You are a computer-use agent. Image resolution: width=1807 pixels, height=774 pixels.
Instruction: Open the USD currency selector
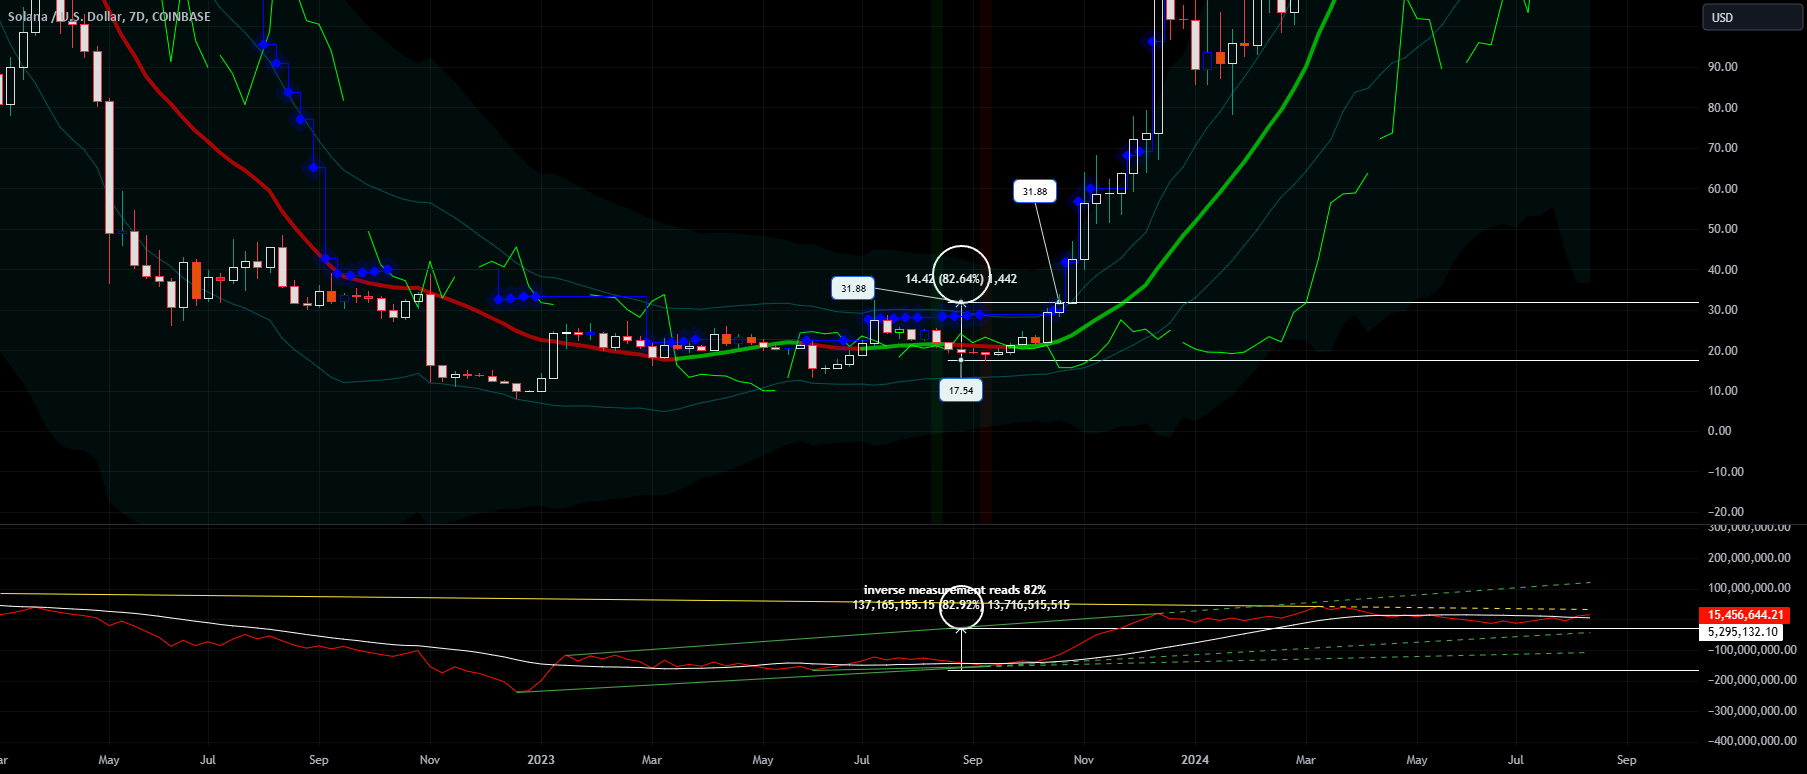1752,17
